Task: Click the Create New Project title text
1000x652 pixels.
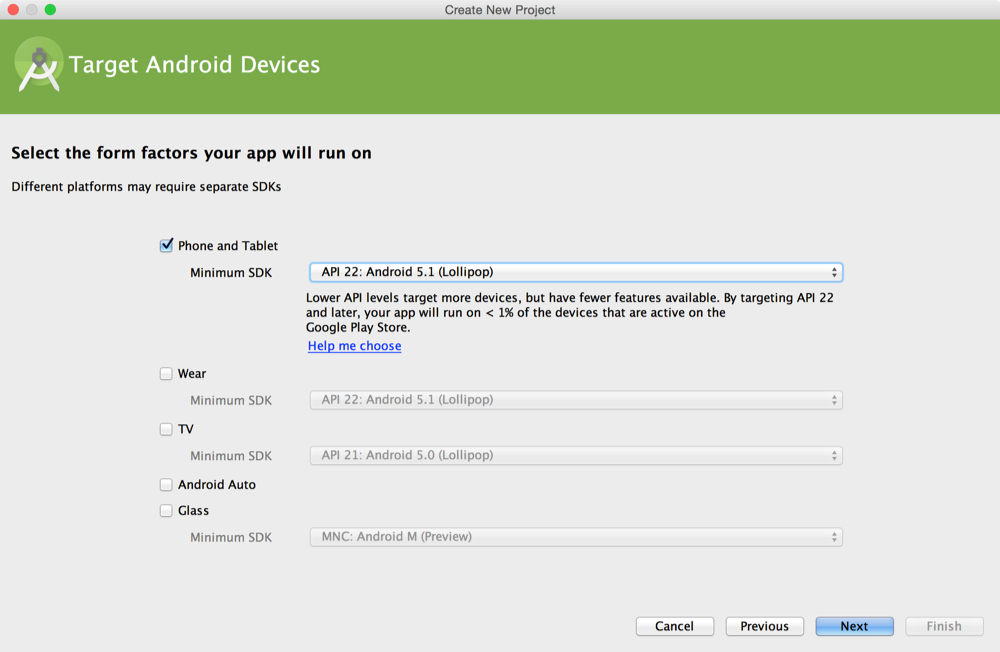Action: pos(500,10)
